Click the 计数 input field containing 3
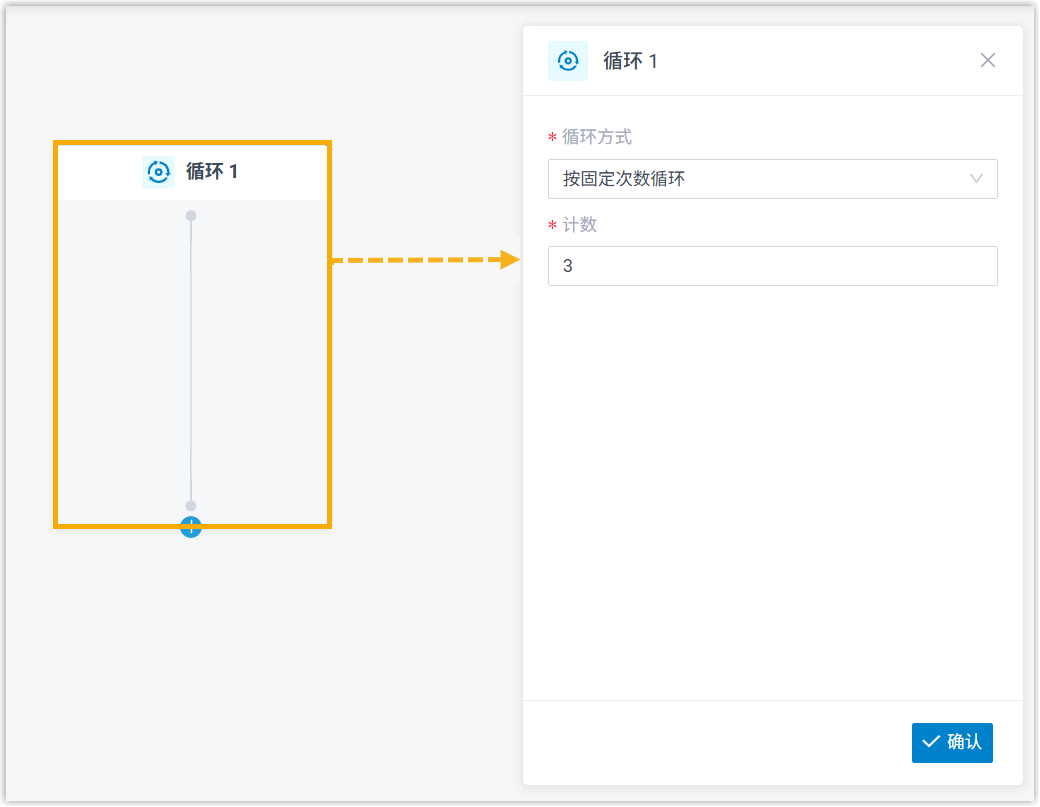Viewport: 1040px width, 807px height. [x=772, y=266]
